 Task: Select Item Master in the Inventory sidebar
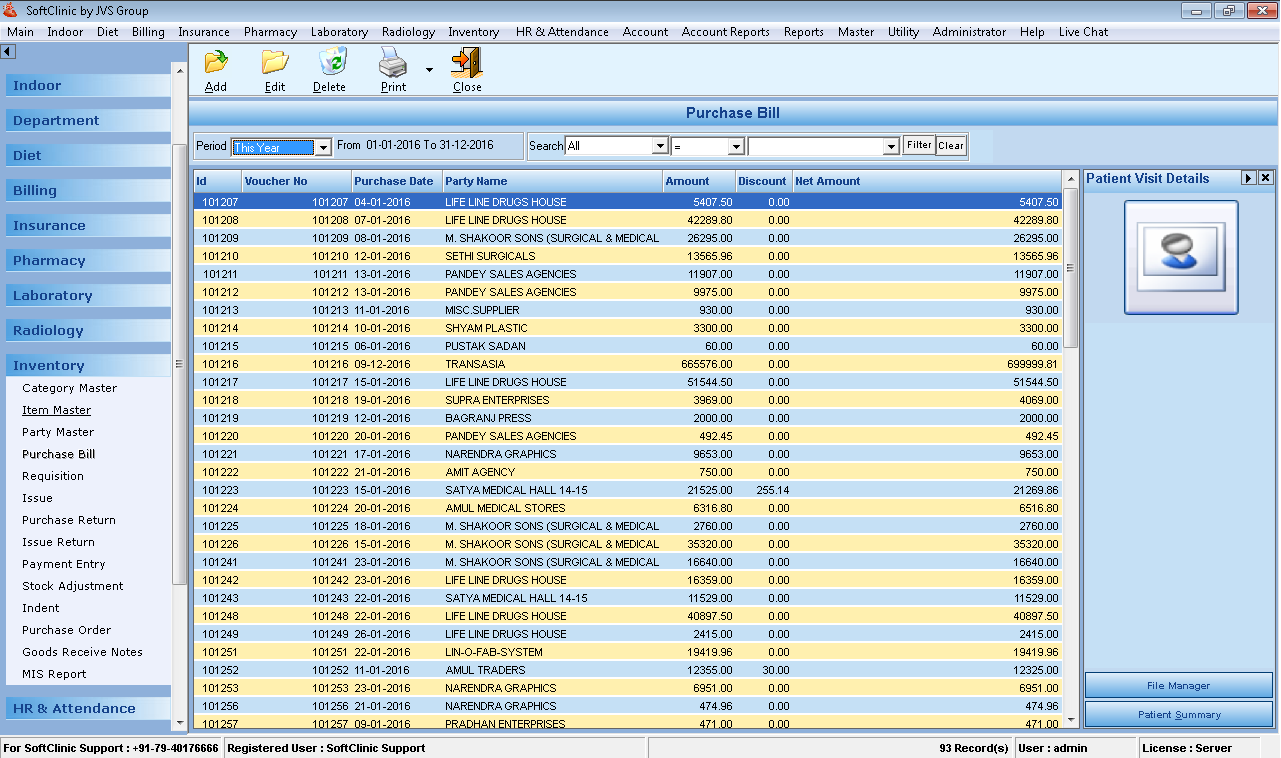pos(56,410)
